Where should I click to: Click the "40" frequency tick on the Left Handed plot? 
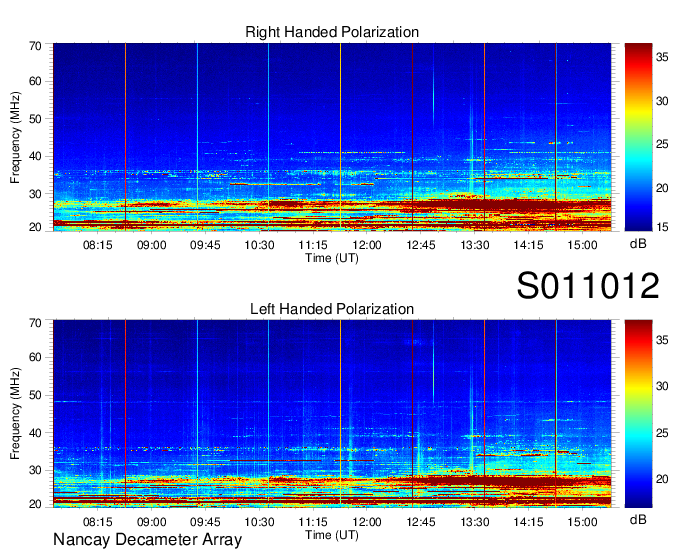[35, 433]
